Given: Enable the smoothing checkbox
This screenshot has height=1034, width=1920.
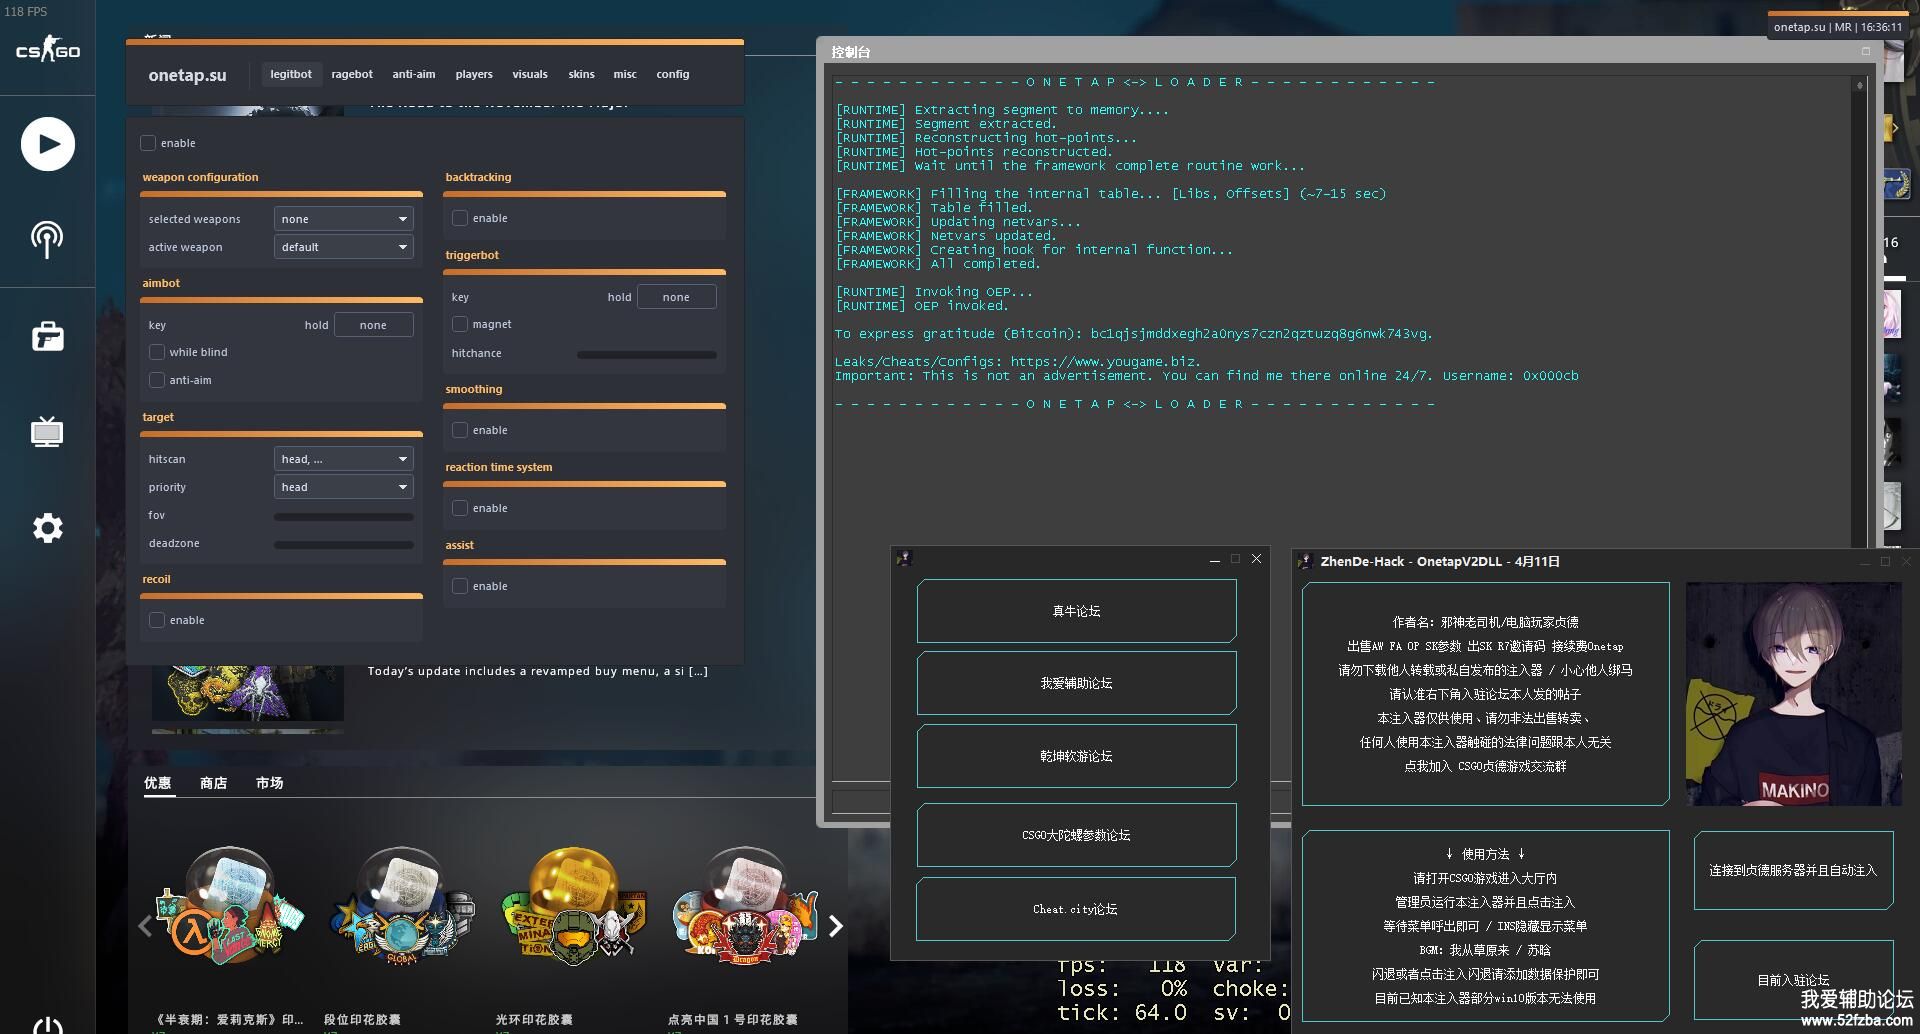Looking at the screenshot, I should point(460,430).
